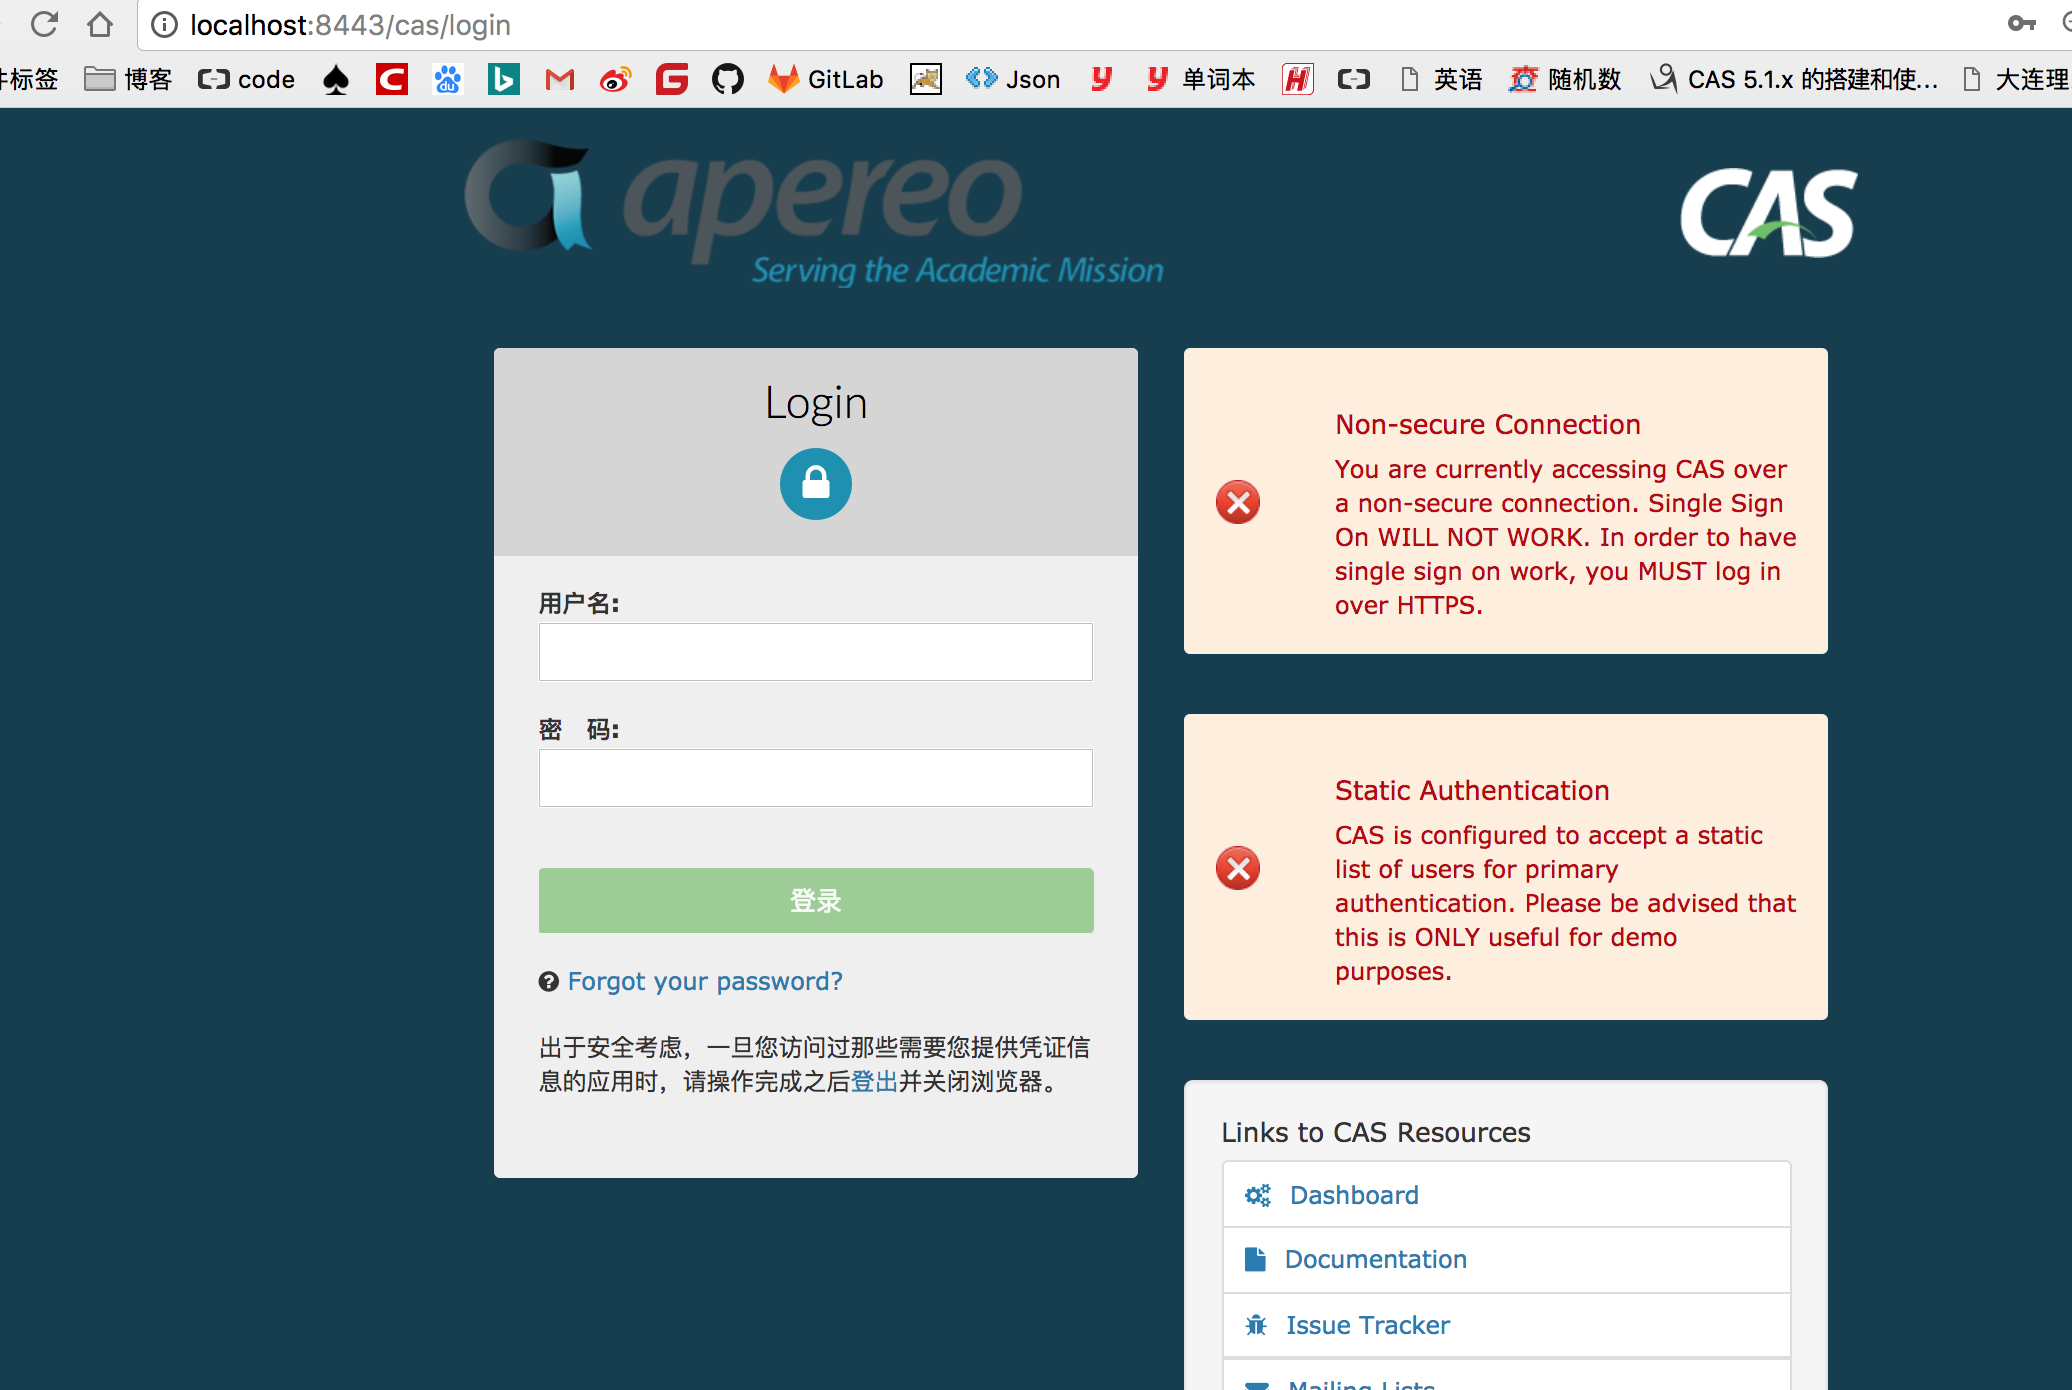Screen dimensions: 2072x1390
Task: Click the home icon in toolbar
Action: [x=99, y=24]
